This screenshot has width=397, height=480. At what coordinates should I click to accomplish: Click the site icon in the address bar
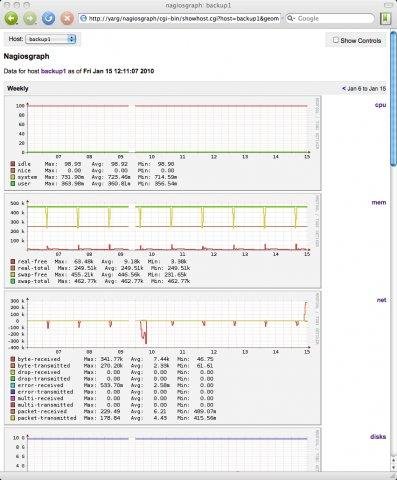[84, 19]
